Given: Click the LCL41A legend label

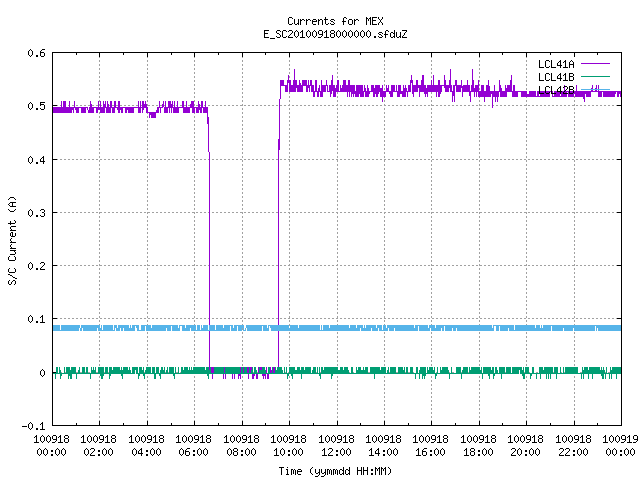Looking at the screenshot, I should coord(556,64).
